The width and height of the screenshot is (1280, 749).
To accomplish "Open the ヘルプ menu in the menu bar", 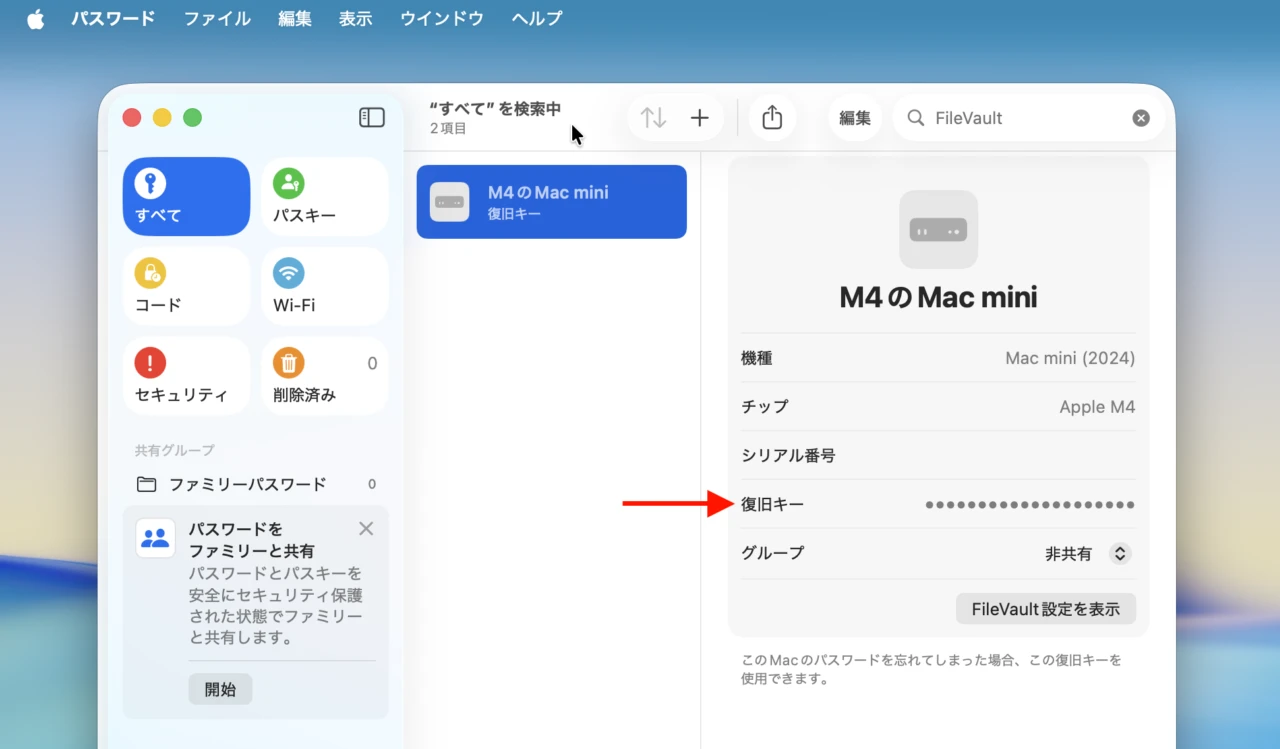I will [x=536, y=18].
